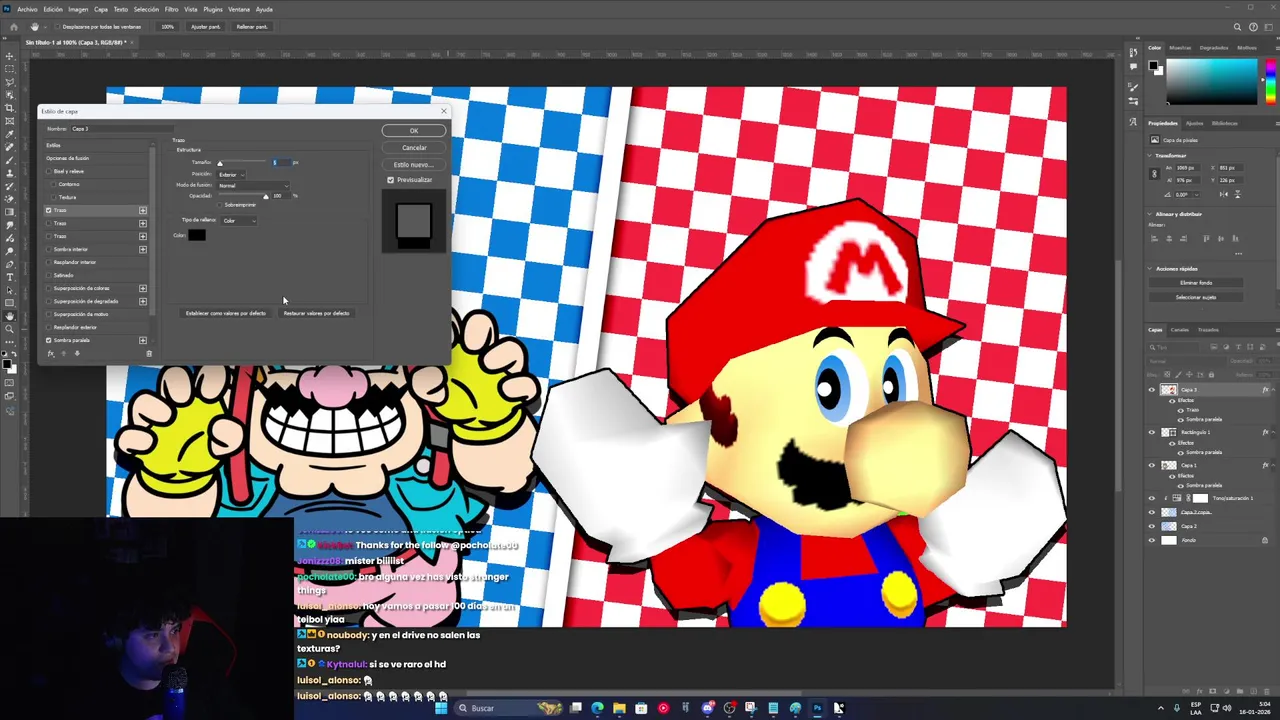Collapse Capa 1 layer effects arrow
This screenshot has height=720, width=1280.
pos(1274,465)
